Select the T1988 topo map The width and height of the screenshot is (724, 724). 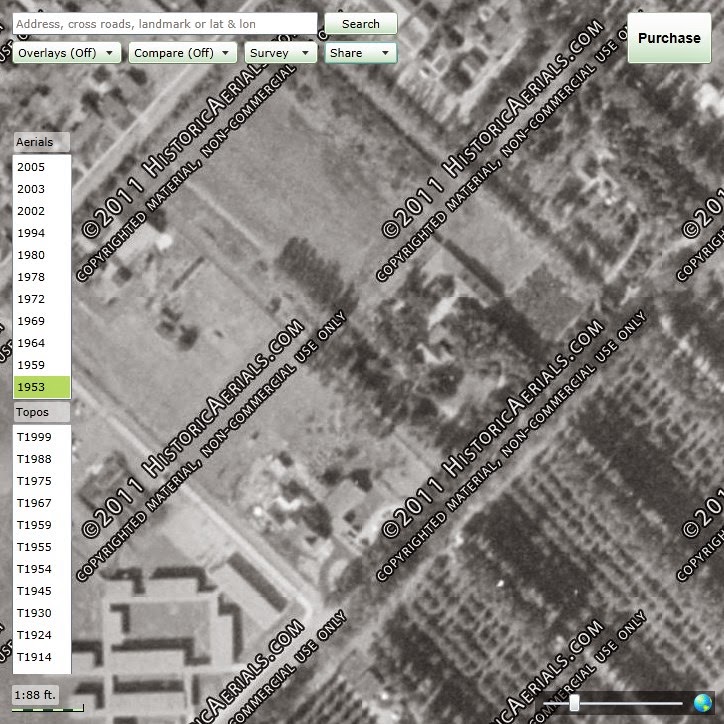tap(42, 459)
